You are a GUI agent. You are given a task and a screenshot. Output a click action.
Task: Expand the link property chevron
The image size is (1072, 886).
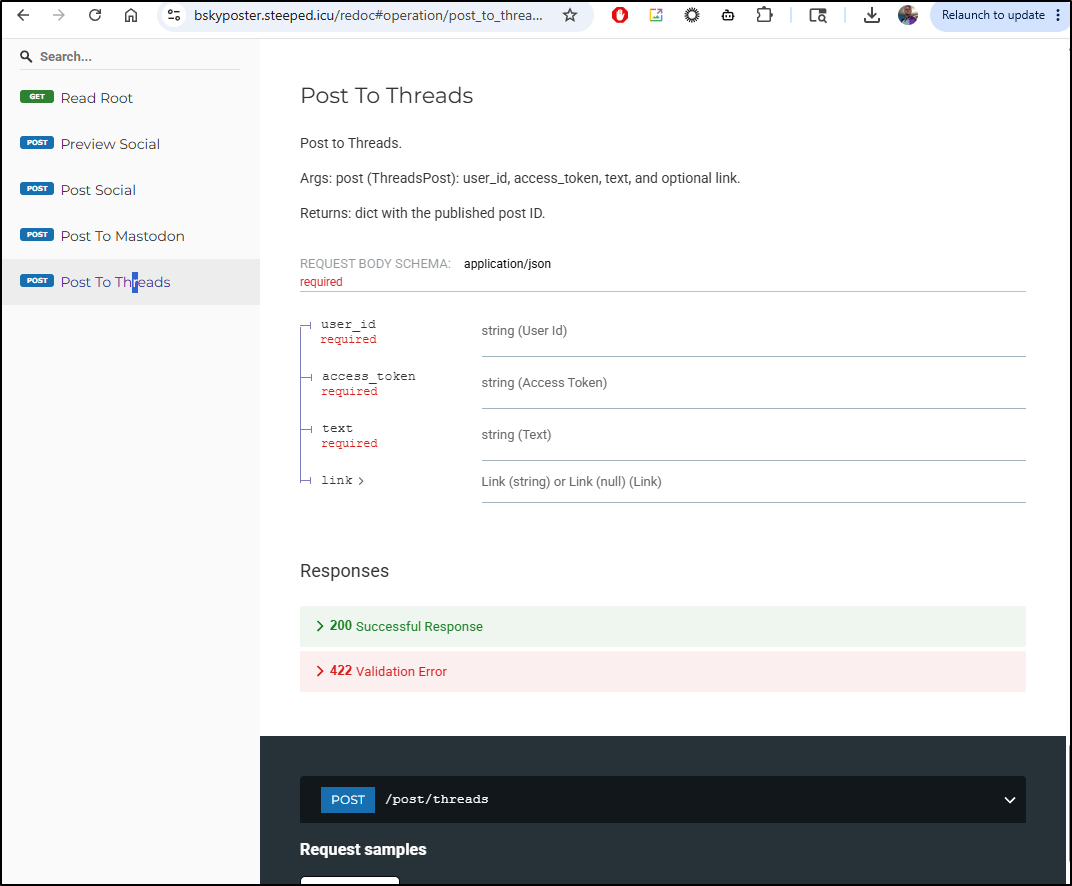pos(361,481)
